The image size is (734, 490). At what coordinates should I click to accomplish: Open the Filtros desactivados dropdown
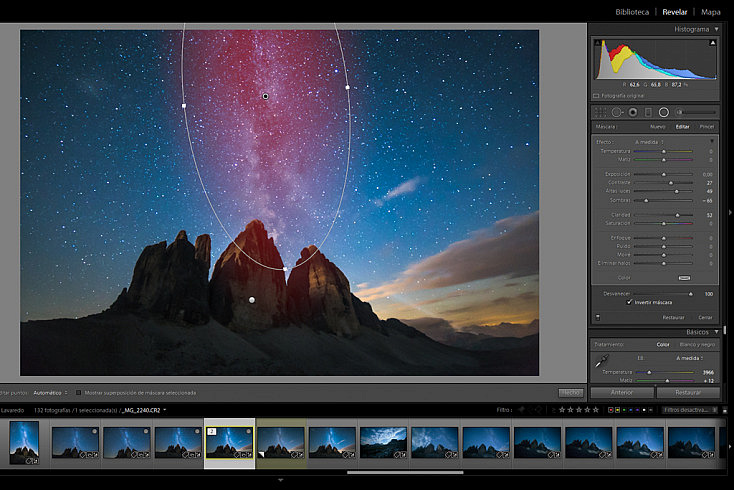690,410
